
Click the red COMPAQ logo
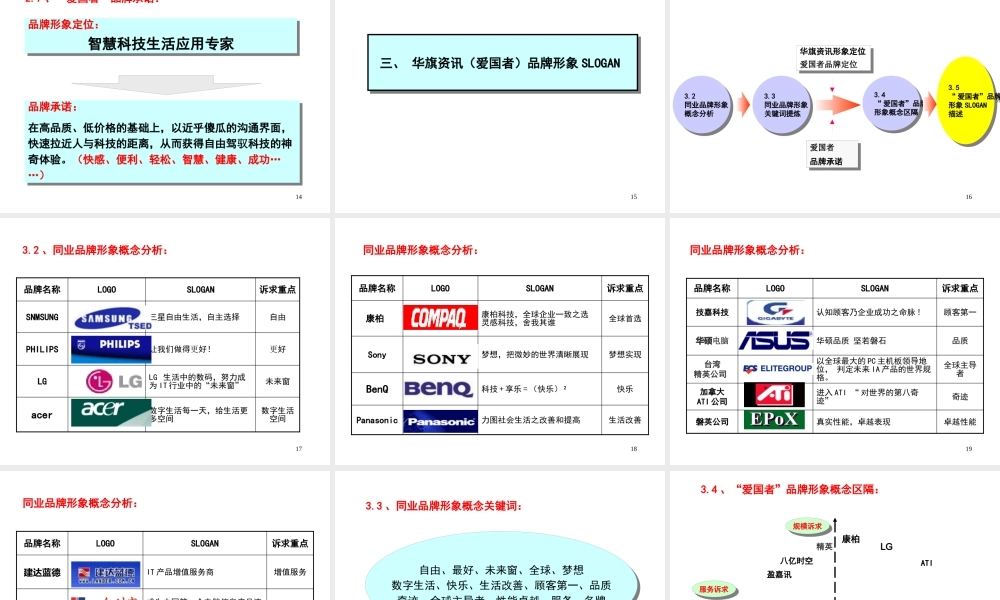[440, 317]
